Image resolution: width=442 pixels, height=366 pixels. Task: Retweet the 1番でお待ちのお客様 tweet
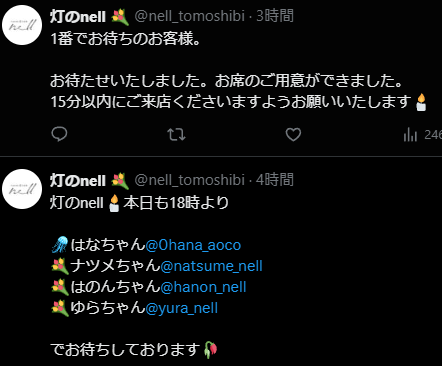176,134
